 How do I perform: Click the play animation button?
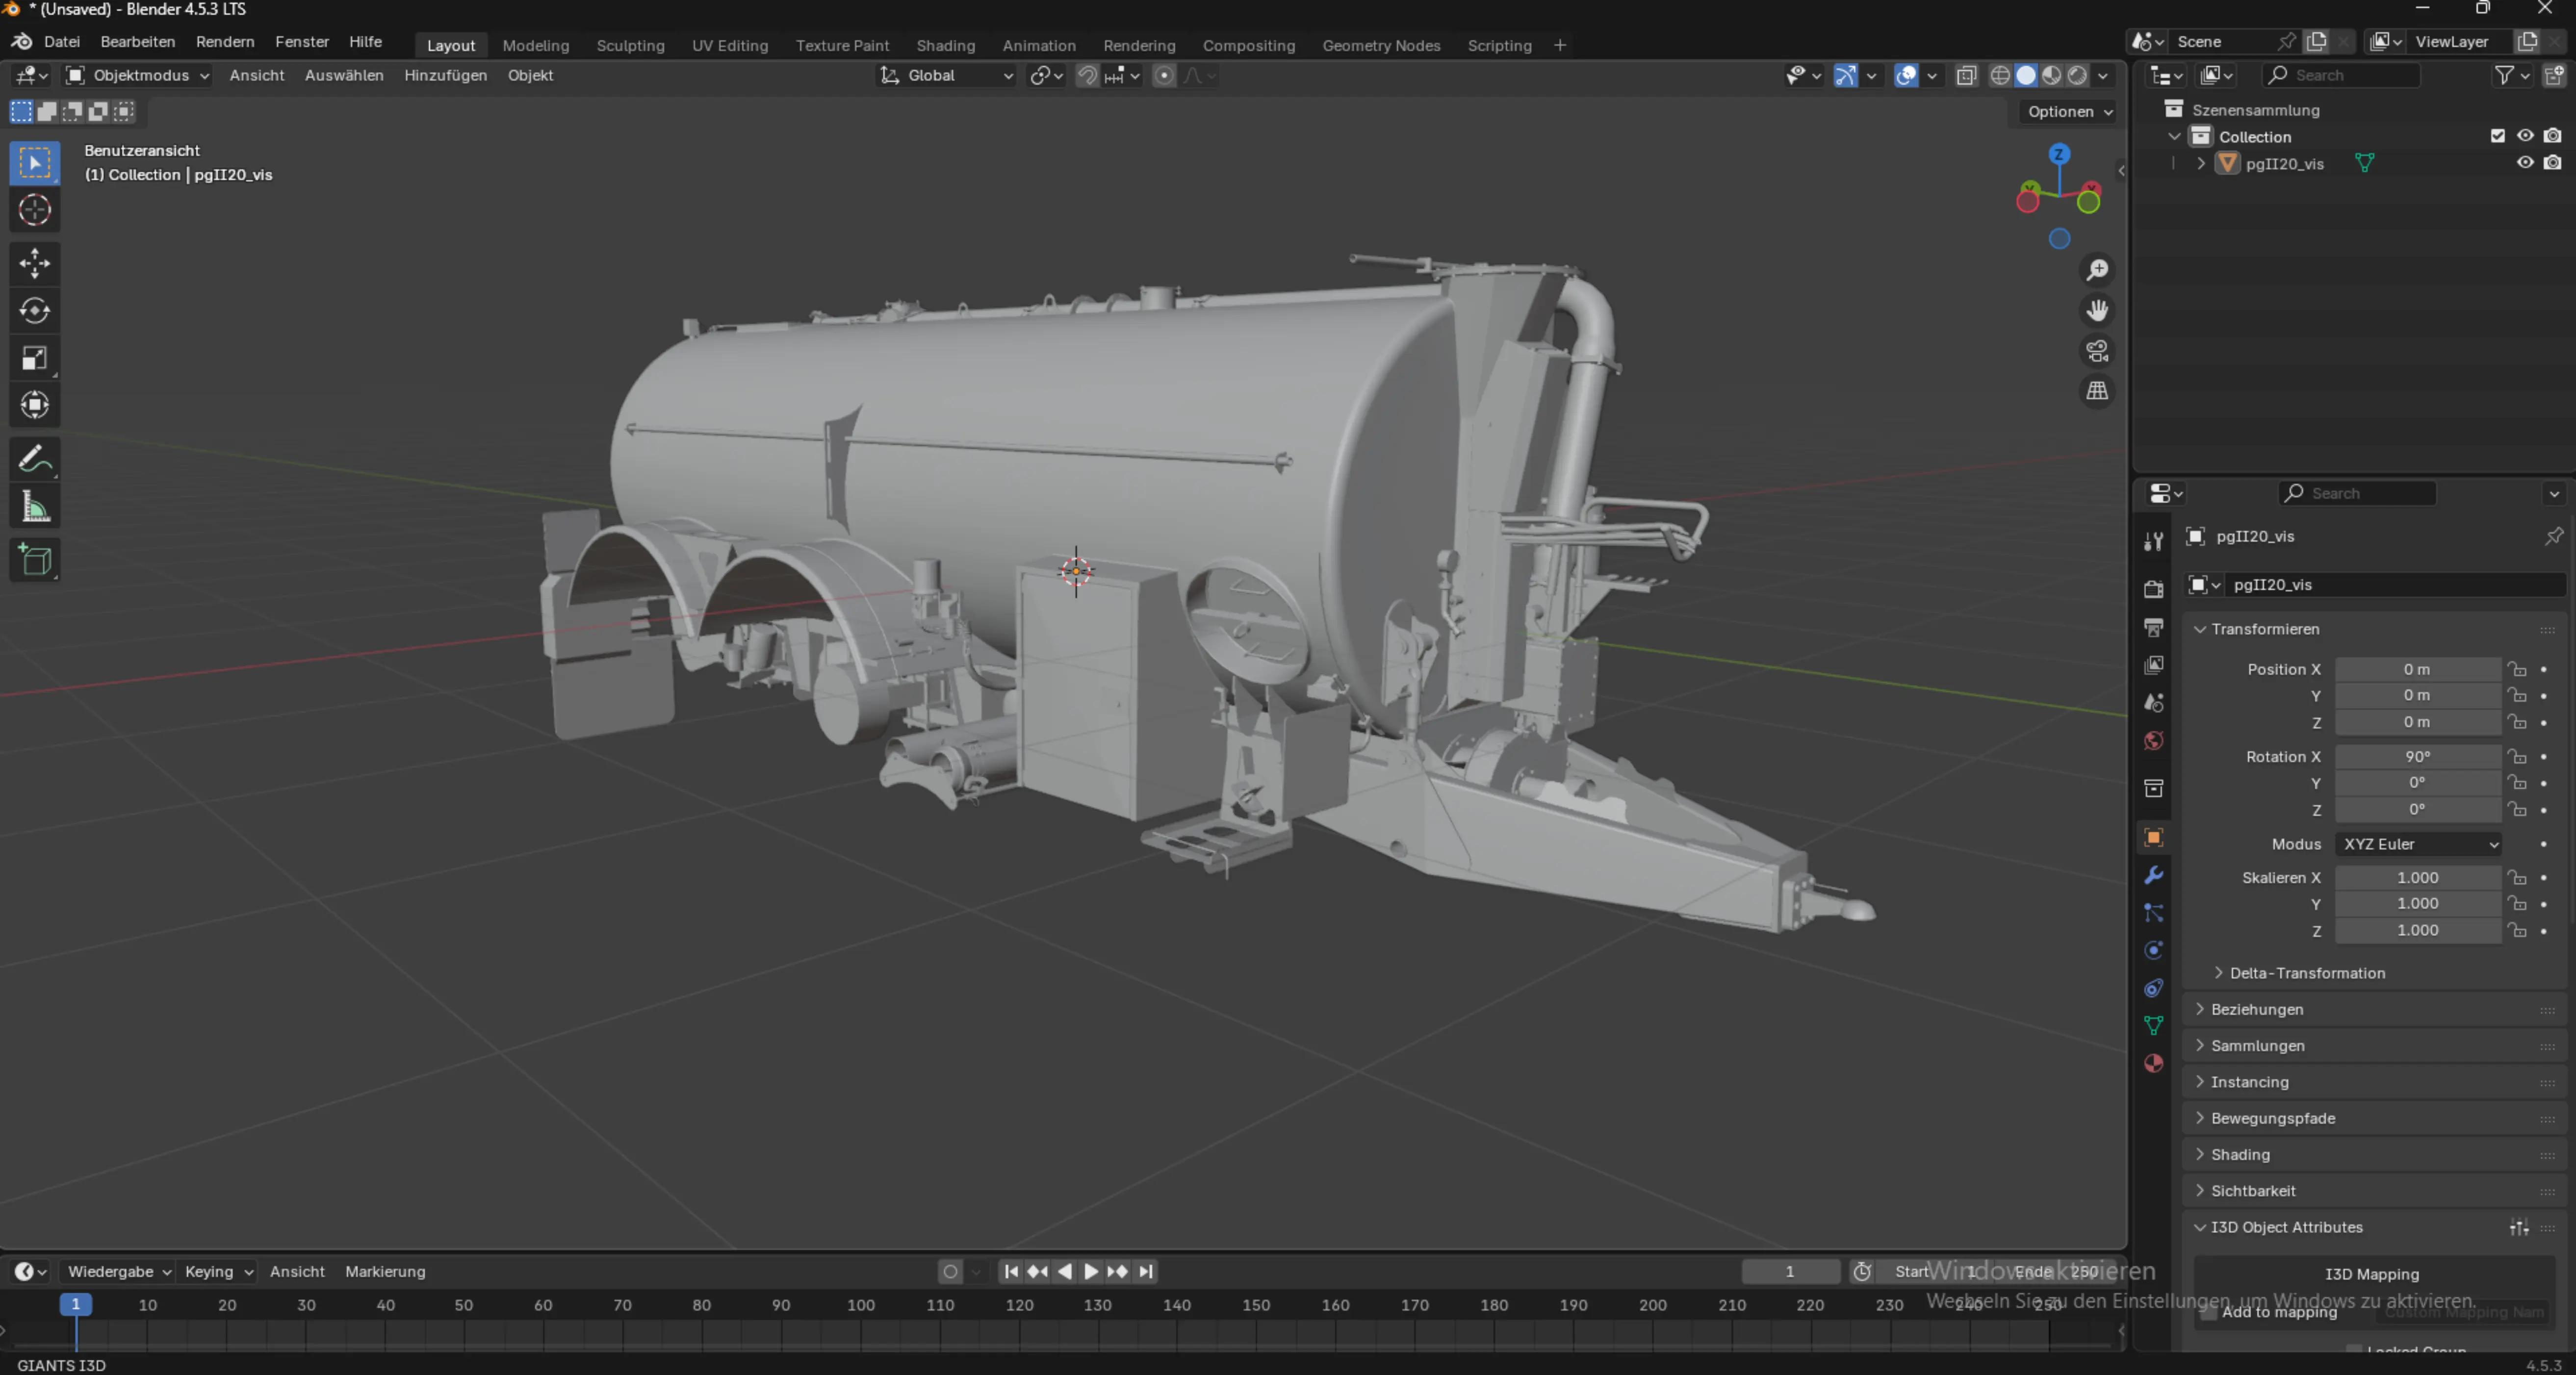(x=1092, y=1271)
